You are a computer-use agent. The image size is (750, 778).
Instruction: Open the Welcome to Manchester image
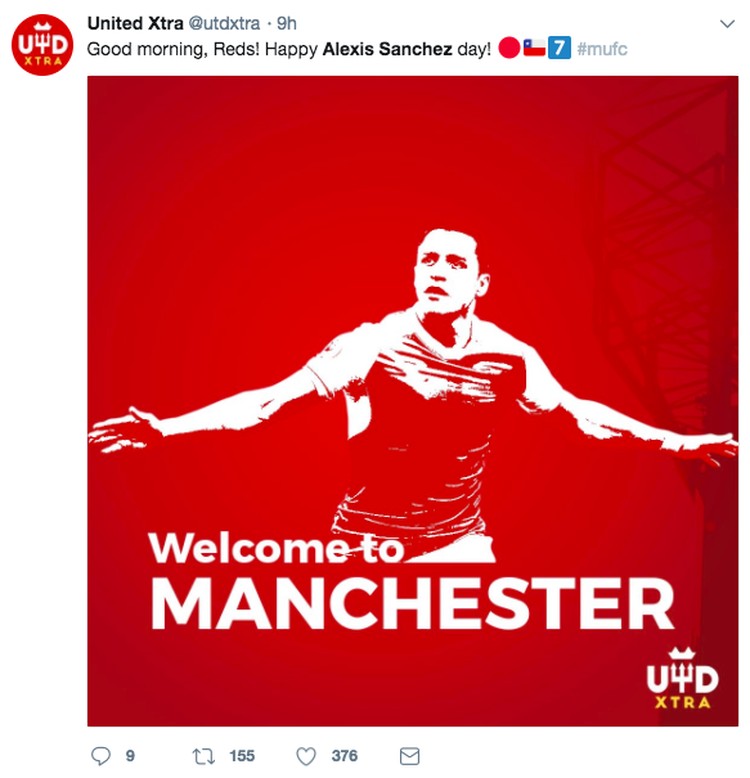pyautogui.click(x=413, y=401)
